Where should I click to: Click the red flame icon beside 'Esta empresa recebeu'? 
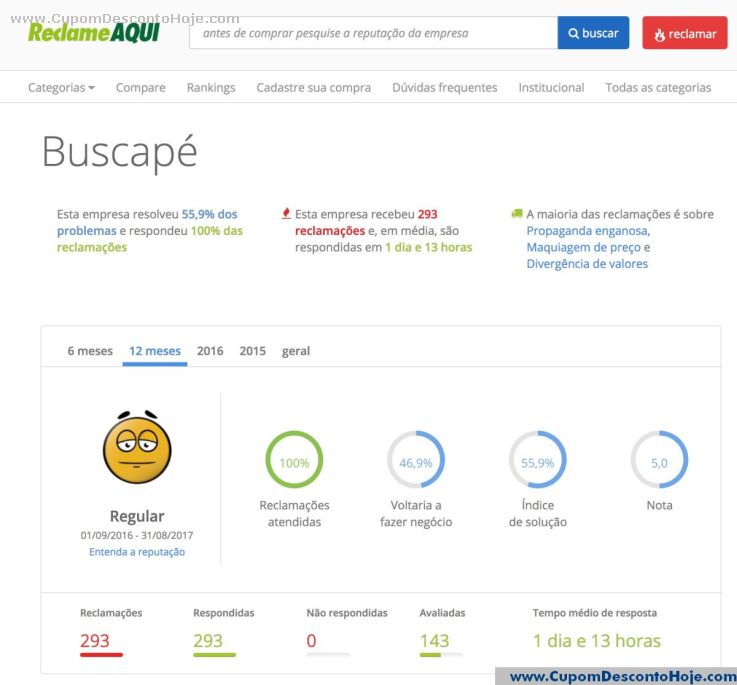[x=286, y=214]
